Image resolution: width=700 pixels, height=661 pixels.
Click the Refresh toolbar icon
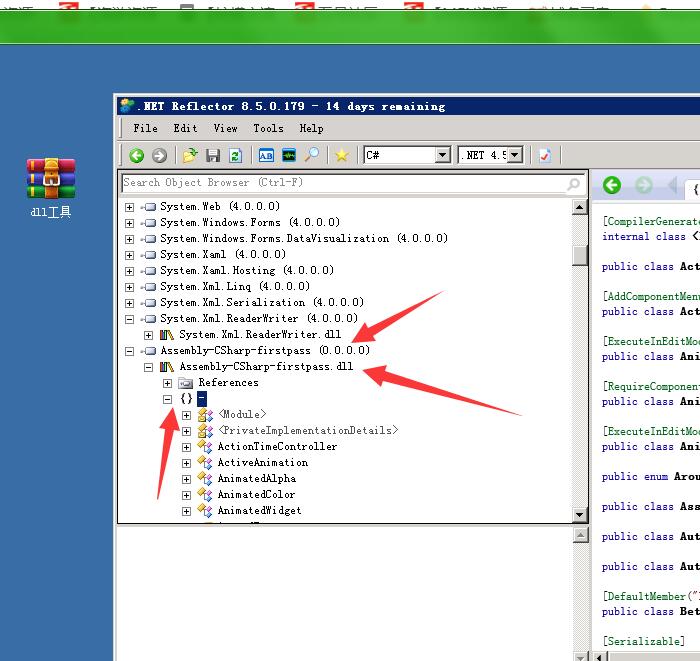click(235, 155)
